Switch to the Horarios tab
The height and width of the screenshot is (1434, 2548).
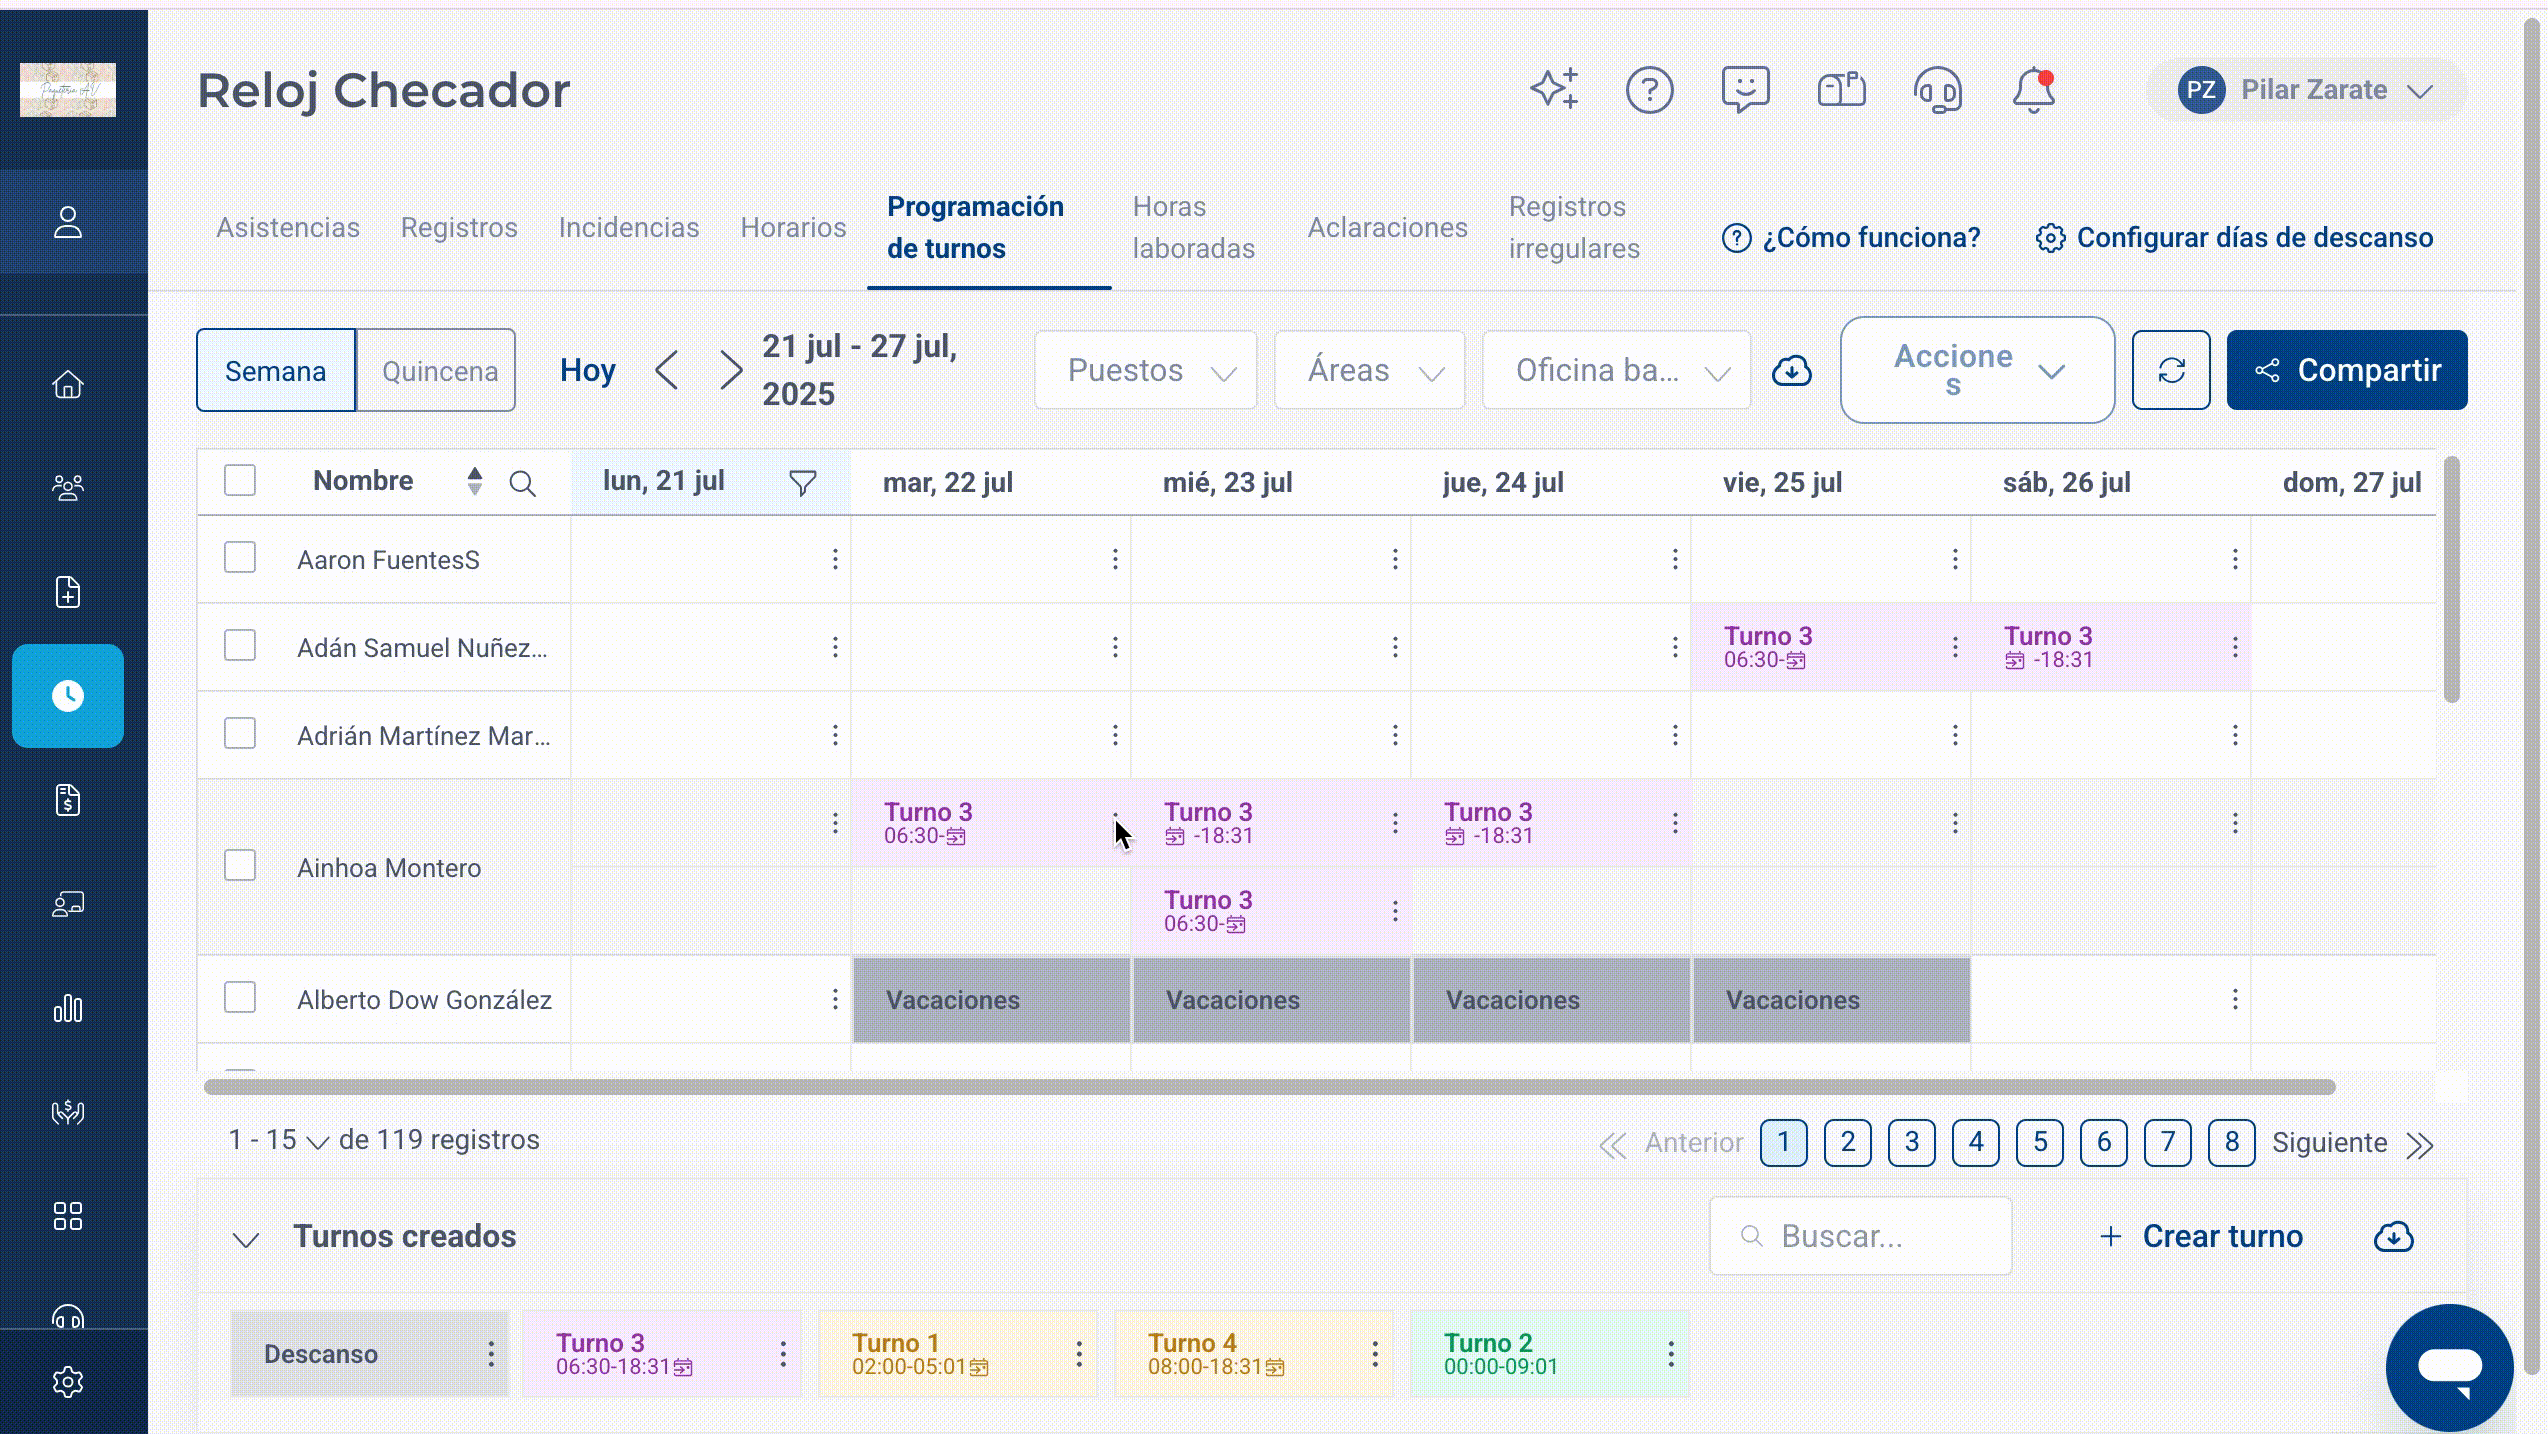click(793, 228)
